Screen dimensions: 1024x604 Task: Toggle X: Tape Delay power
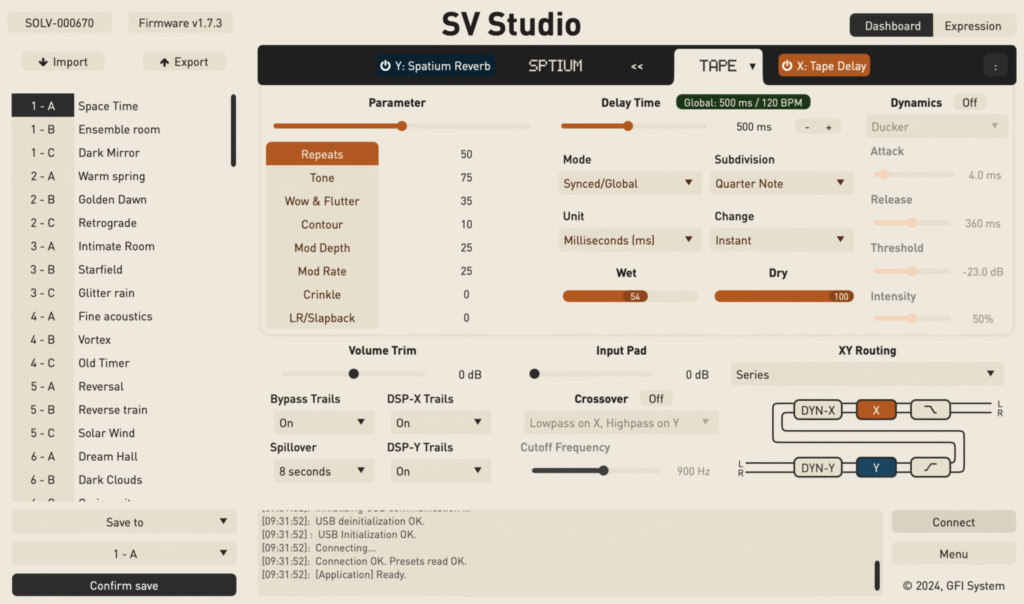[x=824, y=66]
